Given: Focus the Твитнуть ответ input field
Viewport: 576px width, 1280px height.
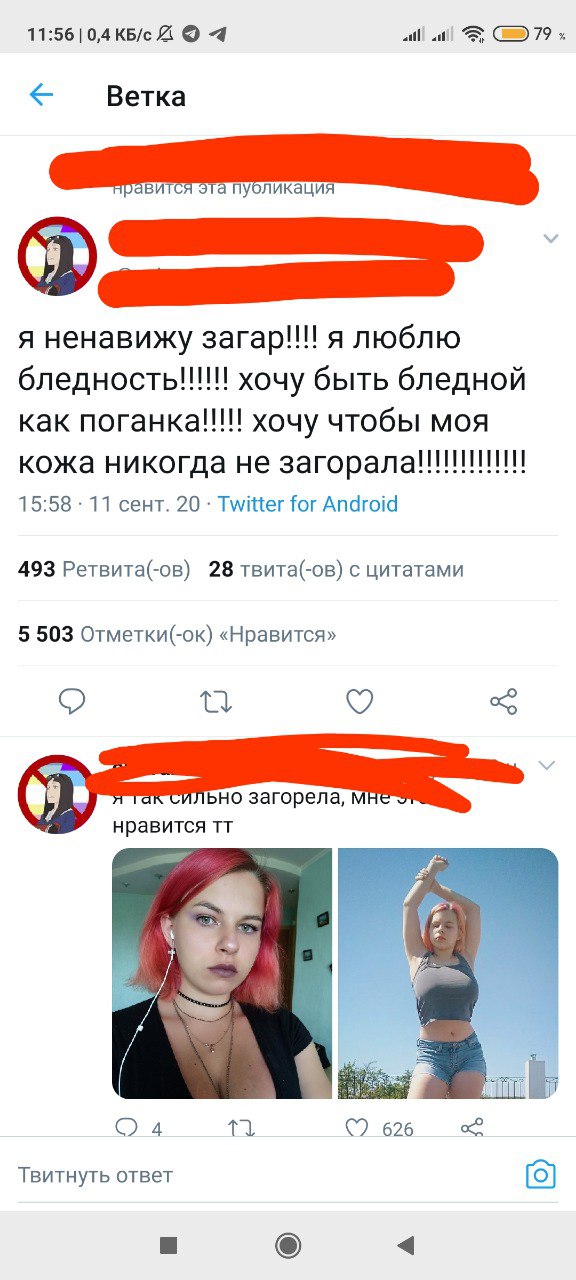Looking at the screenshot, I should click(x=265, y=1175).
